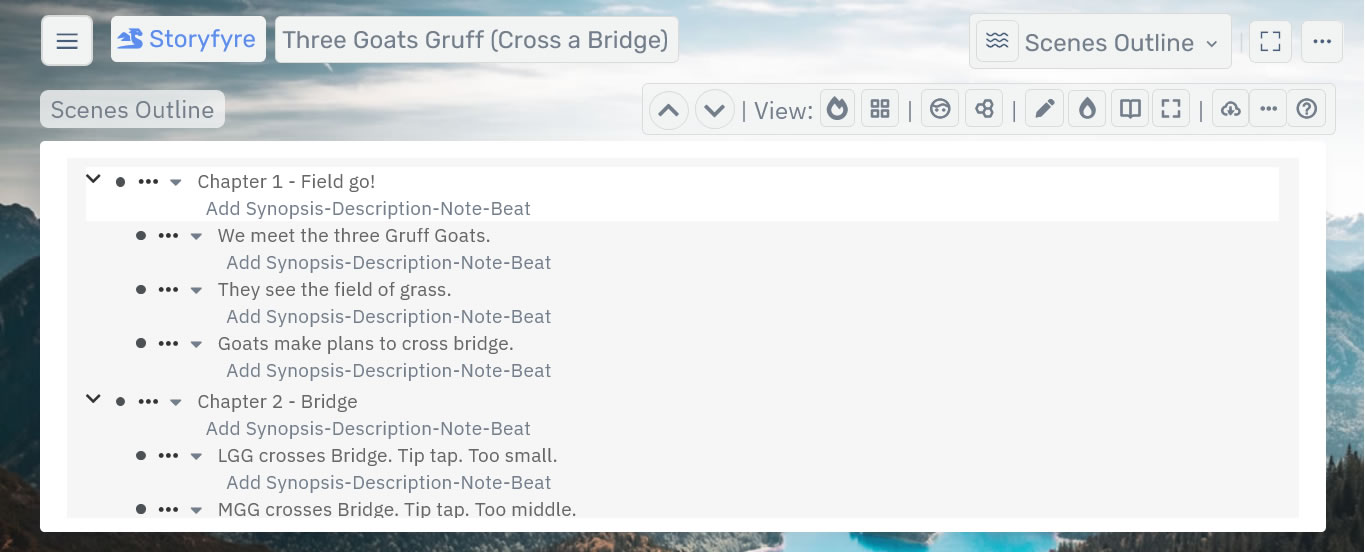Click the cloud download icon
Viewport: 1365px width, 552px height.
tap(1231, 109)
